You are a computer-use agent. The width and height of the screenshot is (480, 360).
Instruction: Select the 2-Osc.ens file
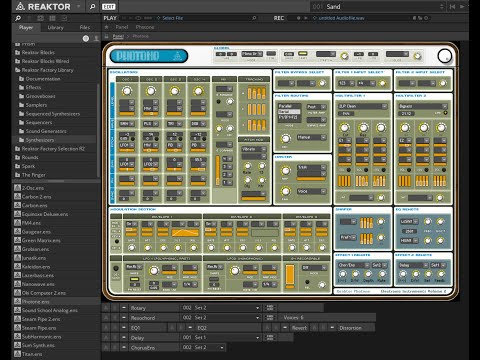[33, 188]
